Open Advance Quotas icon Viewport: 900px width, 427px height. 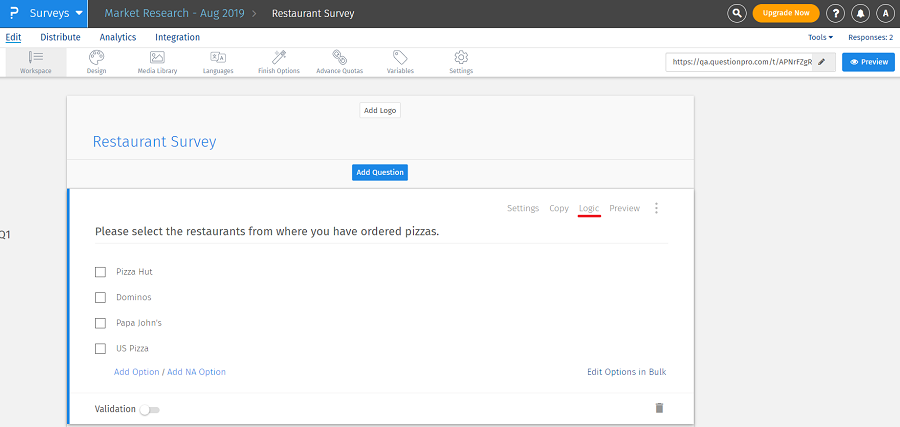pos(340,58)
